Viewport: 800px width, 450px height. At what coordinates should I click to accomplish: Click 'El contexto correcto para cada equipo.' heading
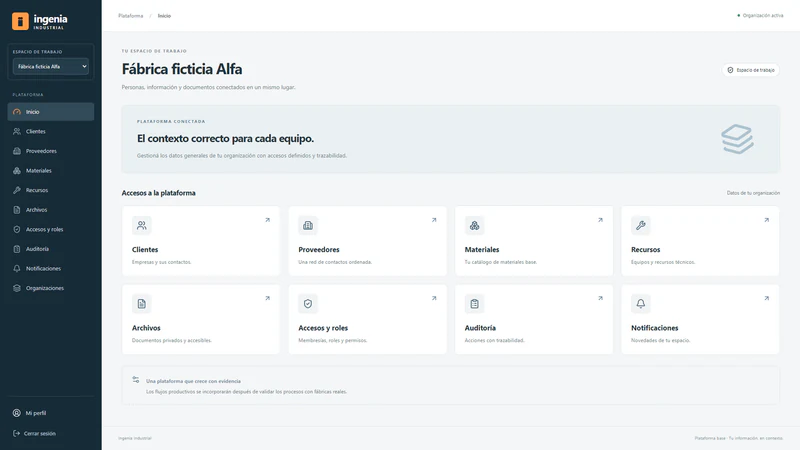coord(226,138)
